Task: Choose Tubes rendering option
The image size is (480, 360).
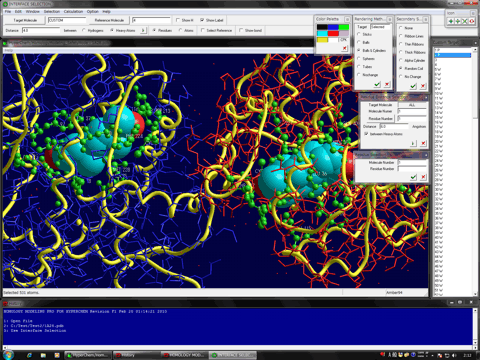Action: pos(359,67)
